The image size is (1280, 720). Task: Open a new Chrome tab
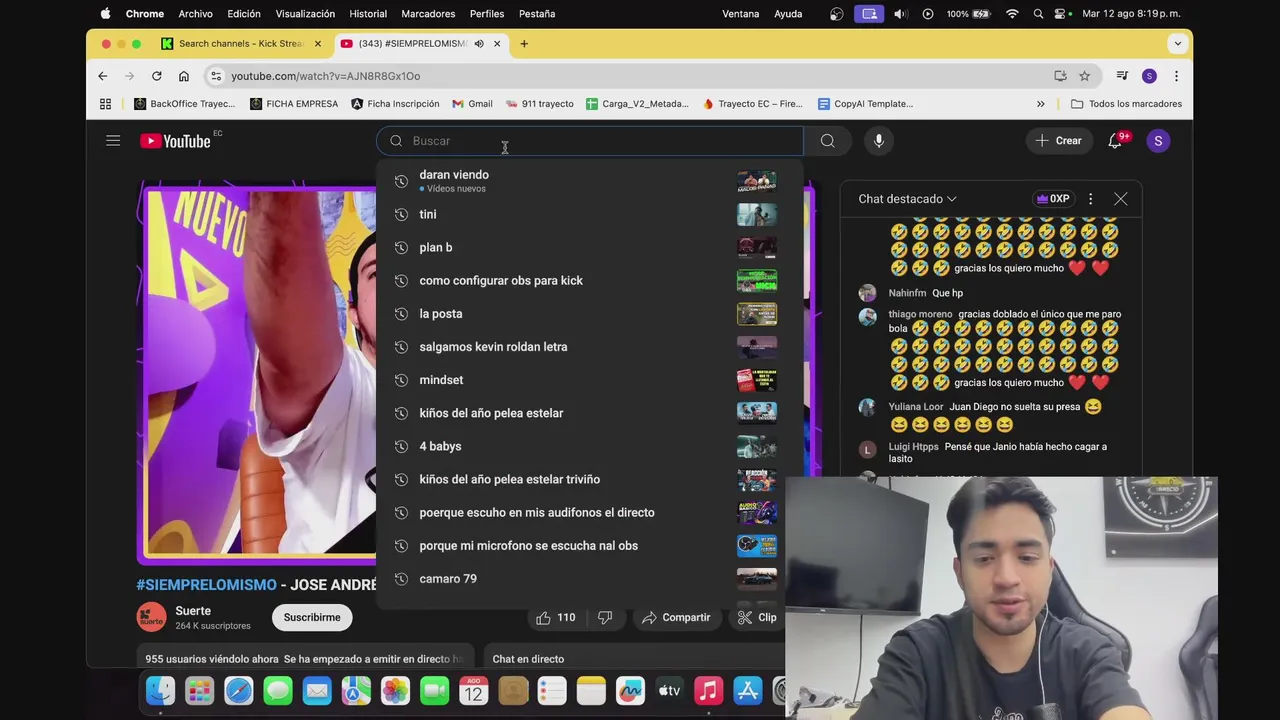(524, 44)
